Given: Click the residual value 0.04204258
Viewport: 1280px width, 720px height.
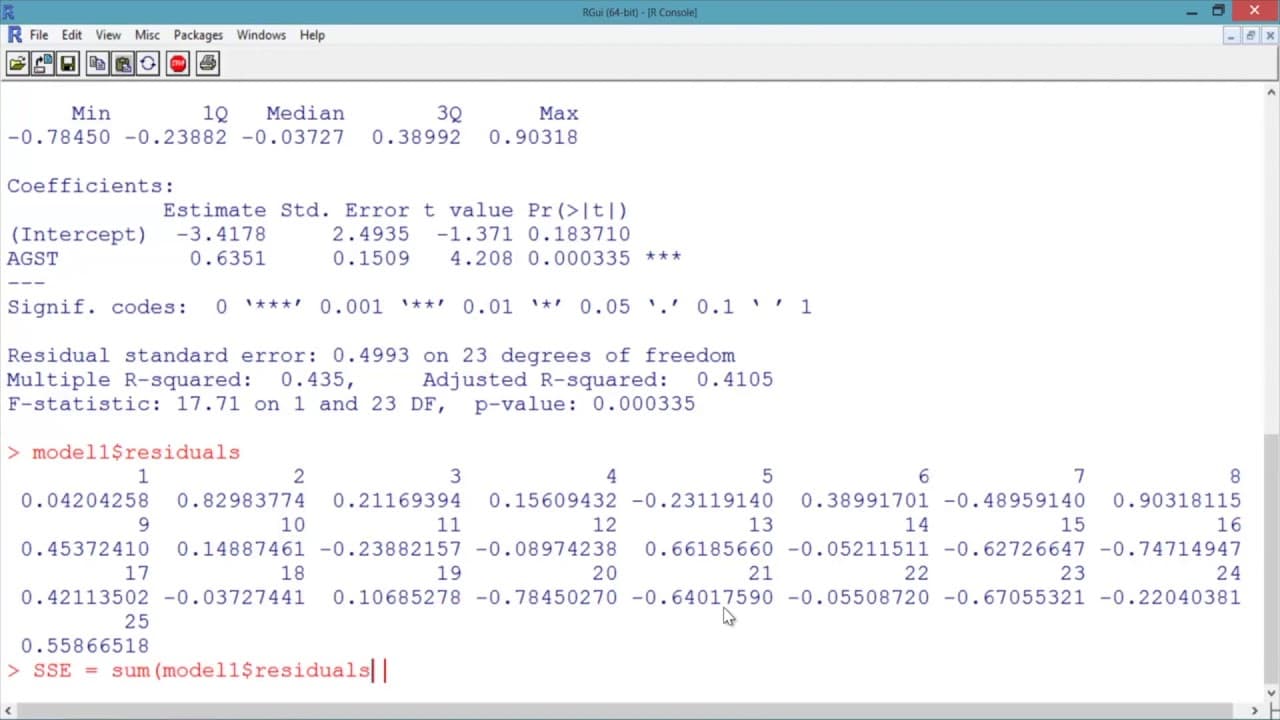Looking at the screenshot, I should click(85, 501).
